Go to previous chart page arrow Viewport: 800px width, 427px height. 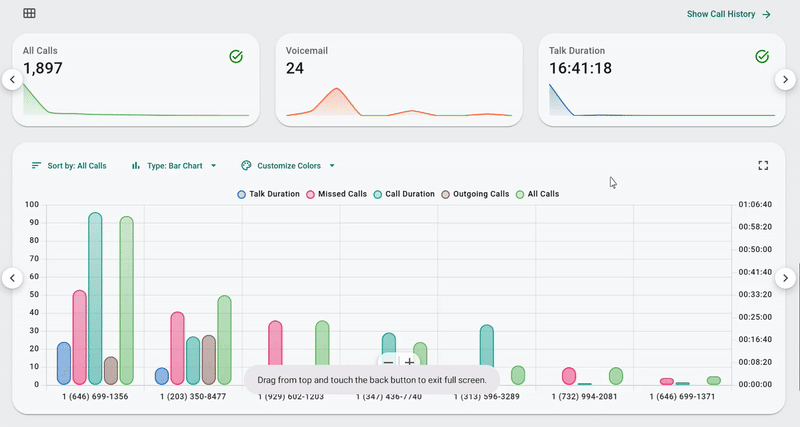pyautogui.click(x=12, y=278)
